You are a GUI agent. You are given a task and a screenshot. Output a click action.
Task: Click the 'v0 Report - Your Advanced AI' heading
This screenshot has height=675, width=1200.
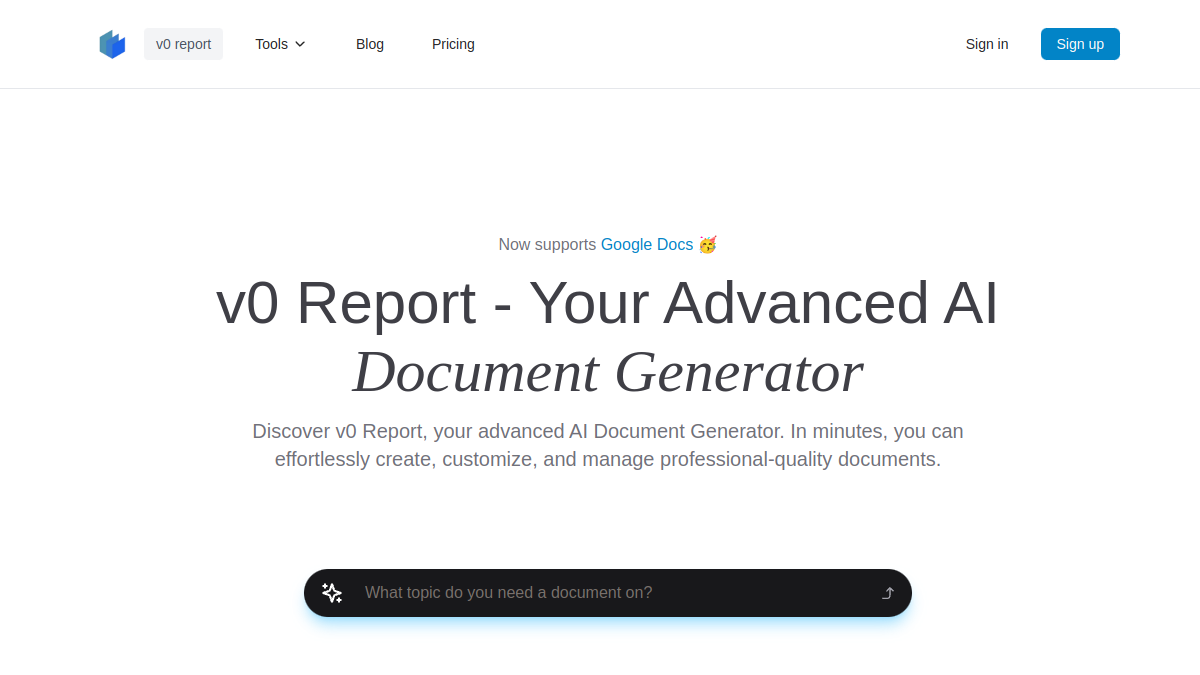[x=608, y=303]
